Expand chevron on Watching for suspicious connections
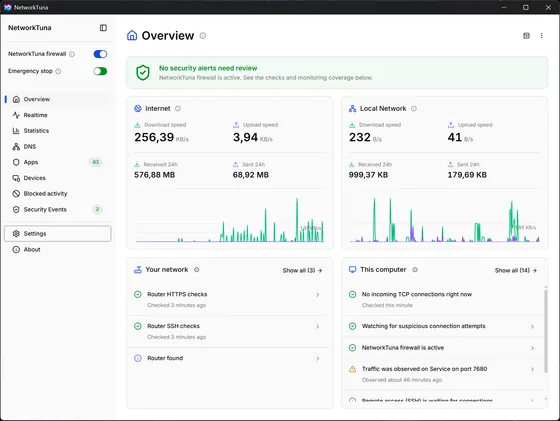 pos(532,327)
